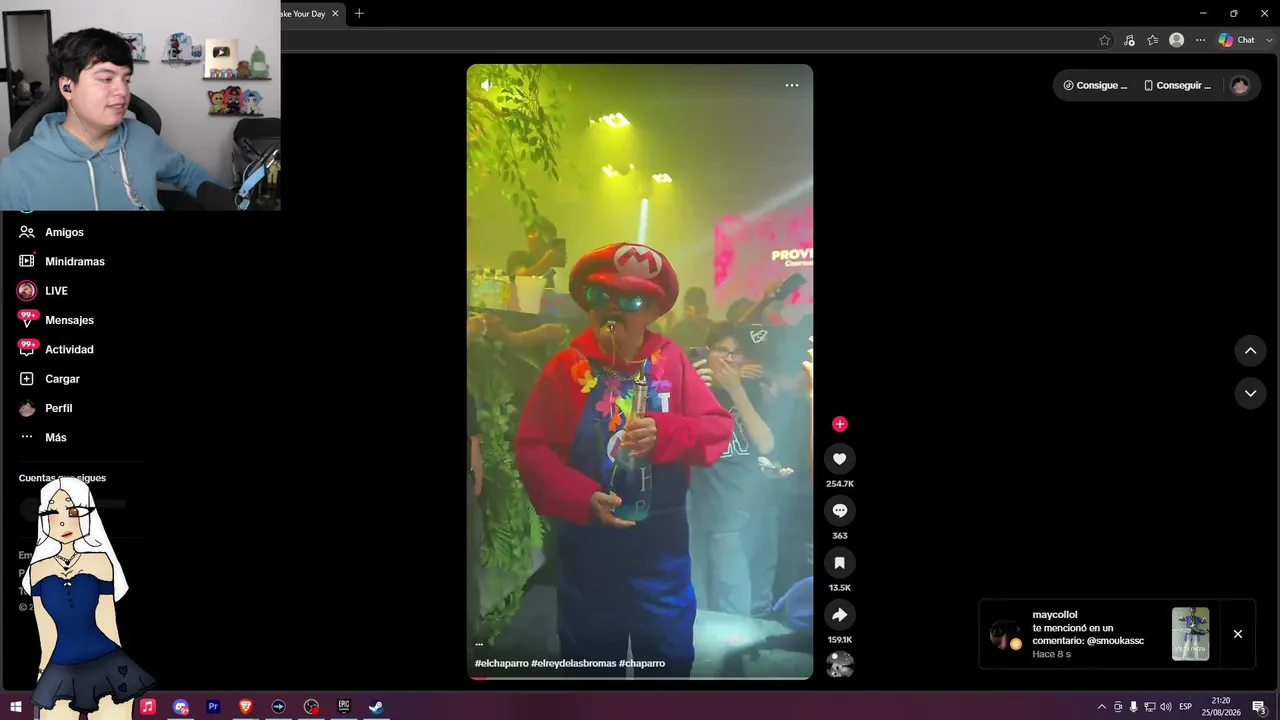Screen dimensions: 1280x720
Task: Expand the video caption ellipsis
Action: tap(479, 645)
